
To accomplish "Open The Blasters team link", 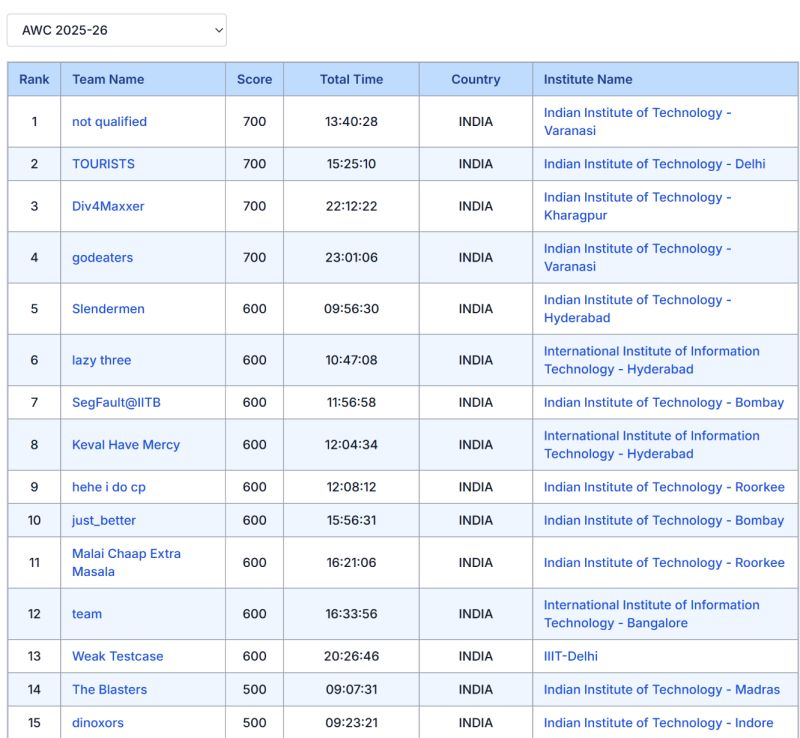I will 109,690.
